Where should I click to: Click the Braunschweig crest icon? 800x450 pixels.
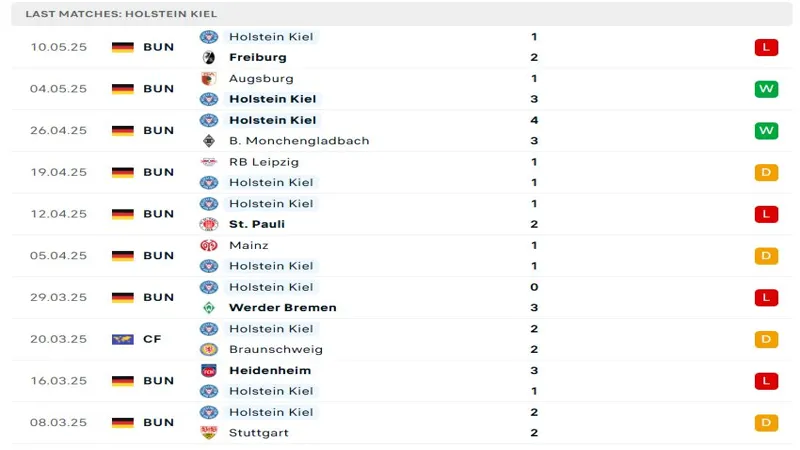click(x=209, y=350)
